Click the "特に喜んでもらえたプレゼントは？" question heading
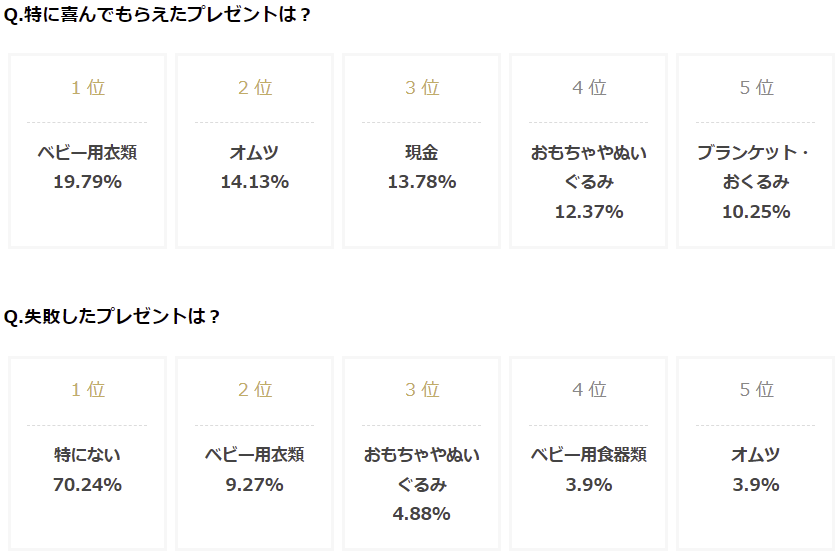 (158, 18)
